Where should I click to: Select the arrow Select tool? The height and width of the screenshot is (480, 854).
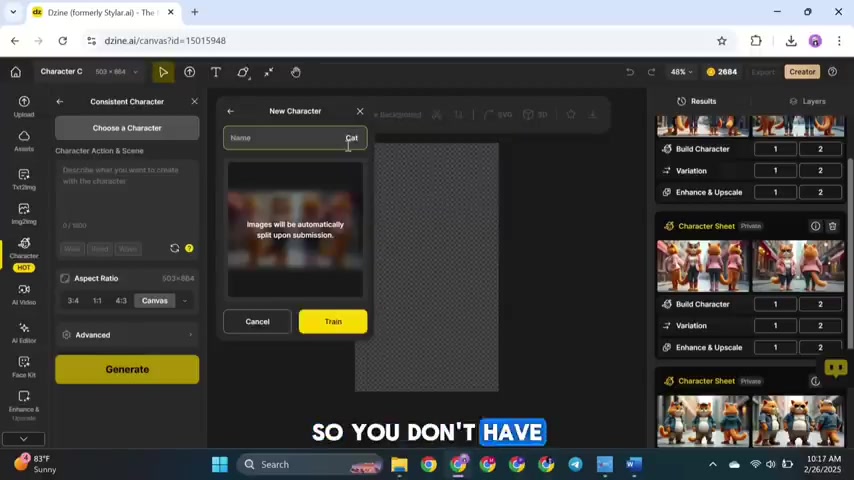pyautogui.click(x=163, y=72)
